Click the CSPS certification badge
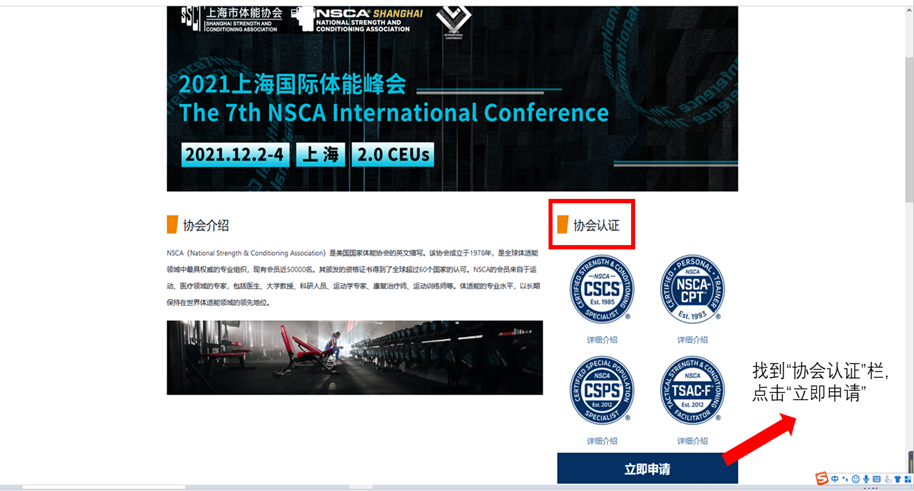The image size is (914, 491). 602,390
